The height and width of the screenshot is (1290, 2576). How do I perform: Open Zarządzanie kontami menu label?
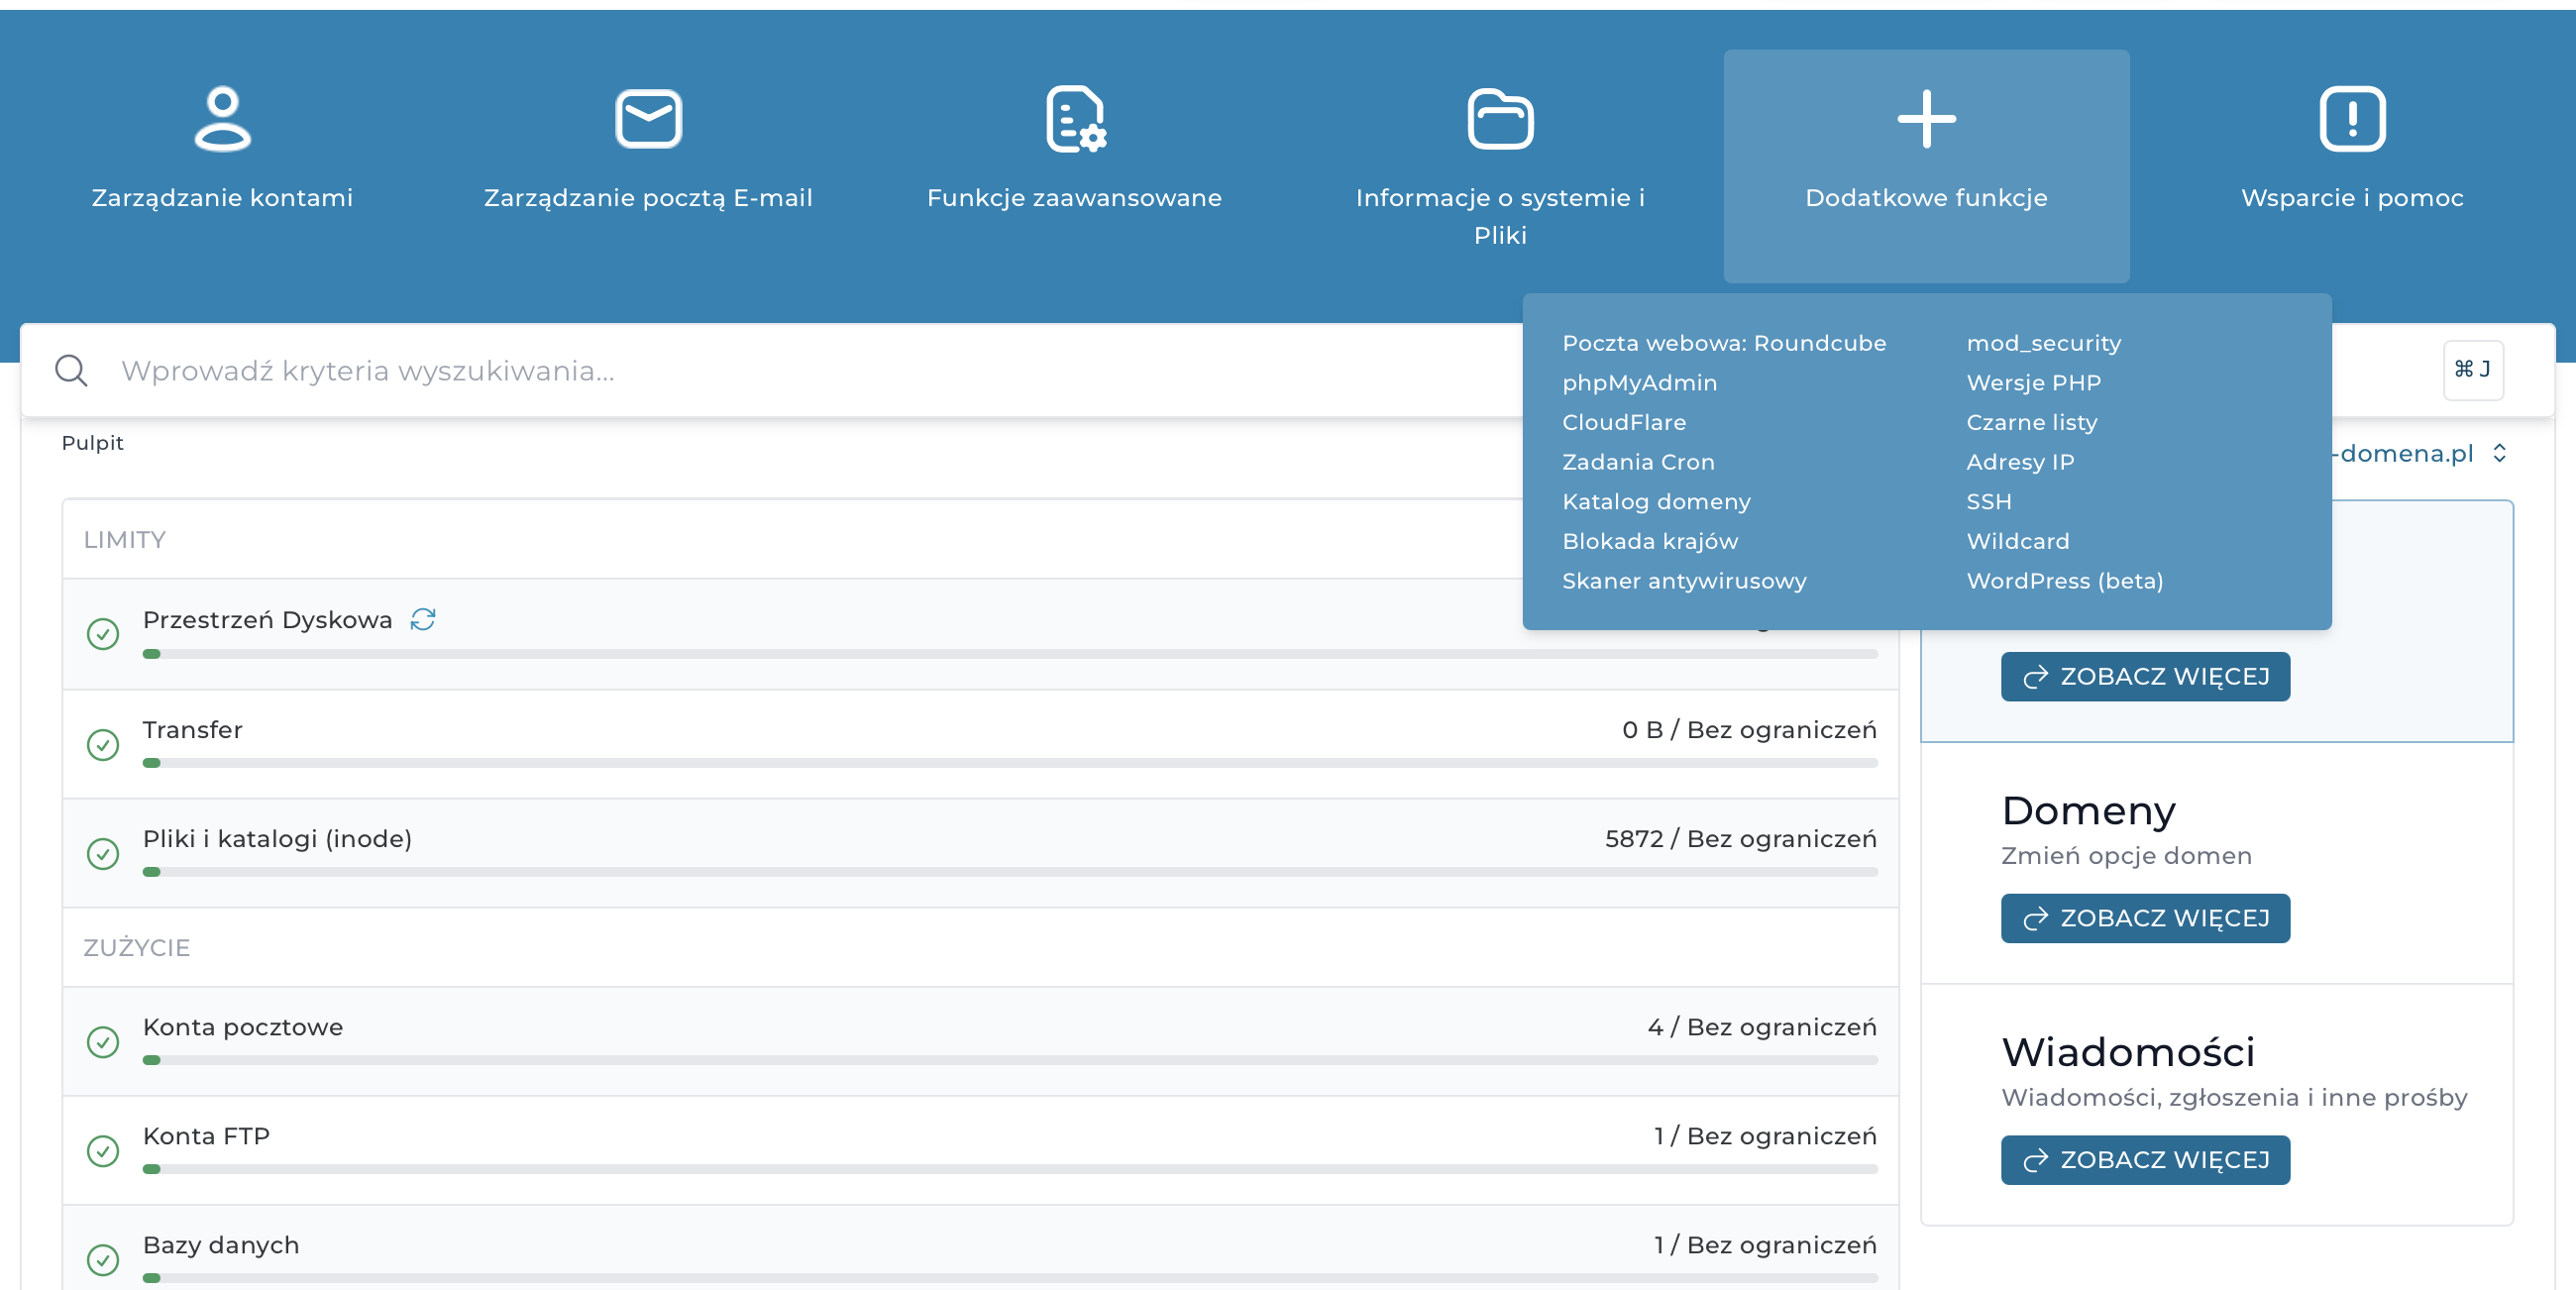(222, 197)
